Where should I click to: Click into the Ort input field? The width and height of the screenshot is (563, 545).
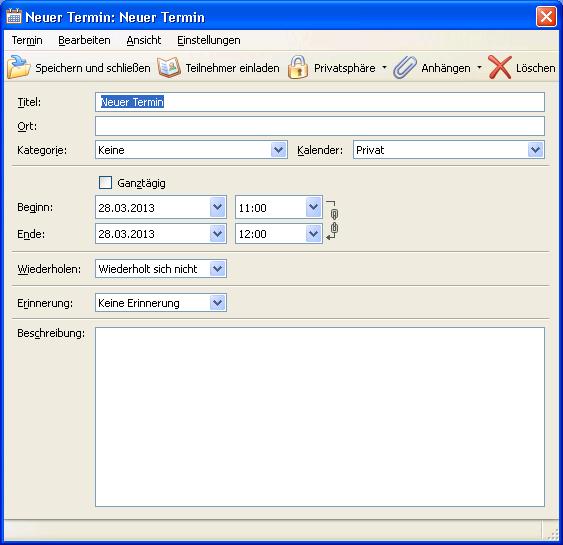pyautogui.click(x=320, y=126)
